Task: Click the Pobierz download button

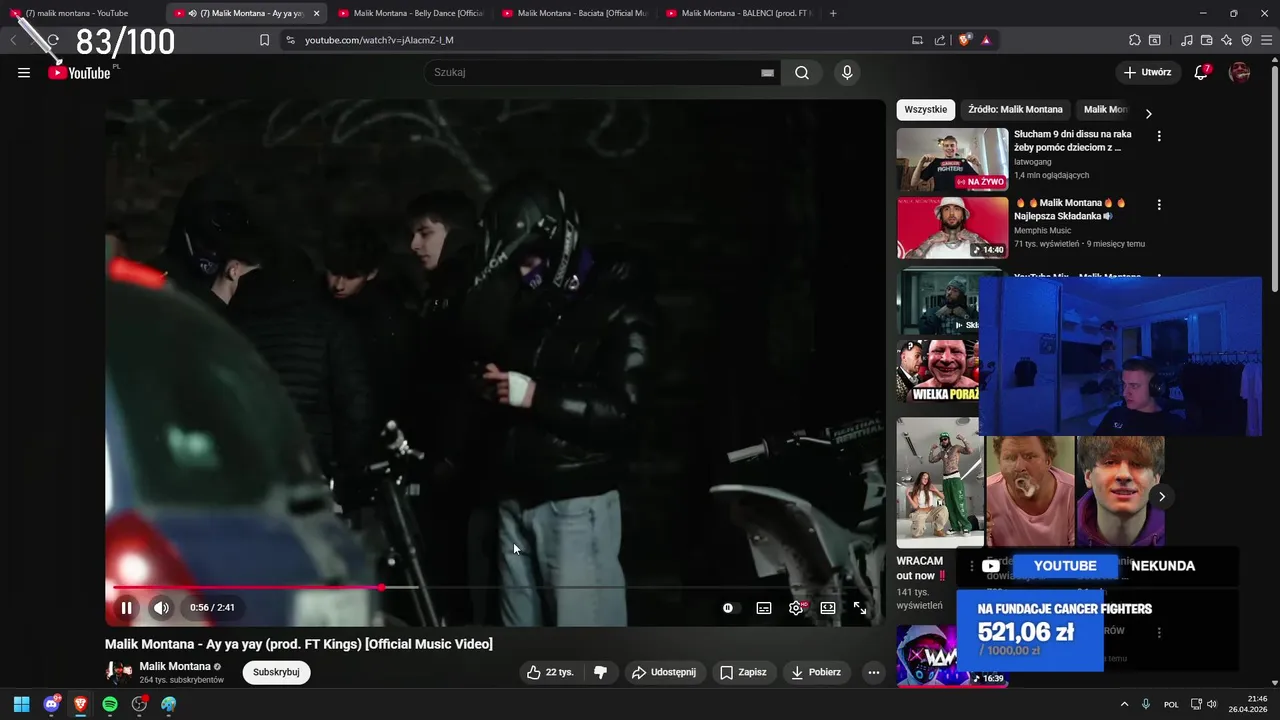Action: [x=815, y=672]
